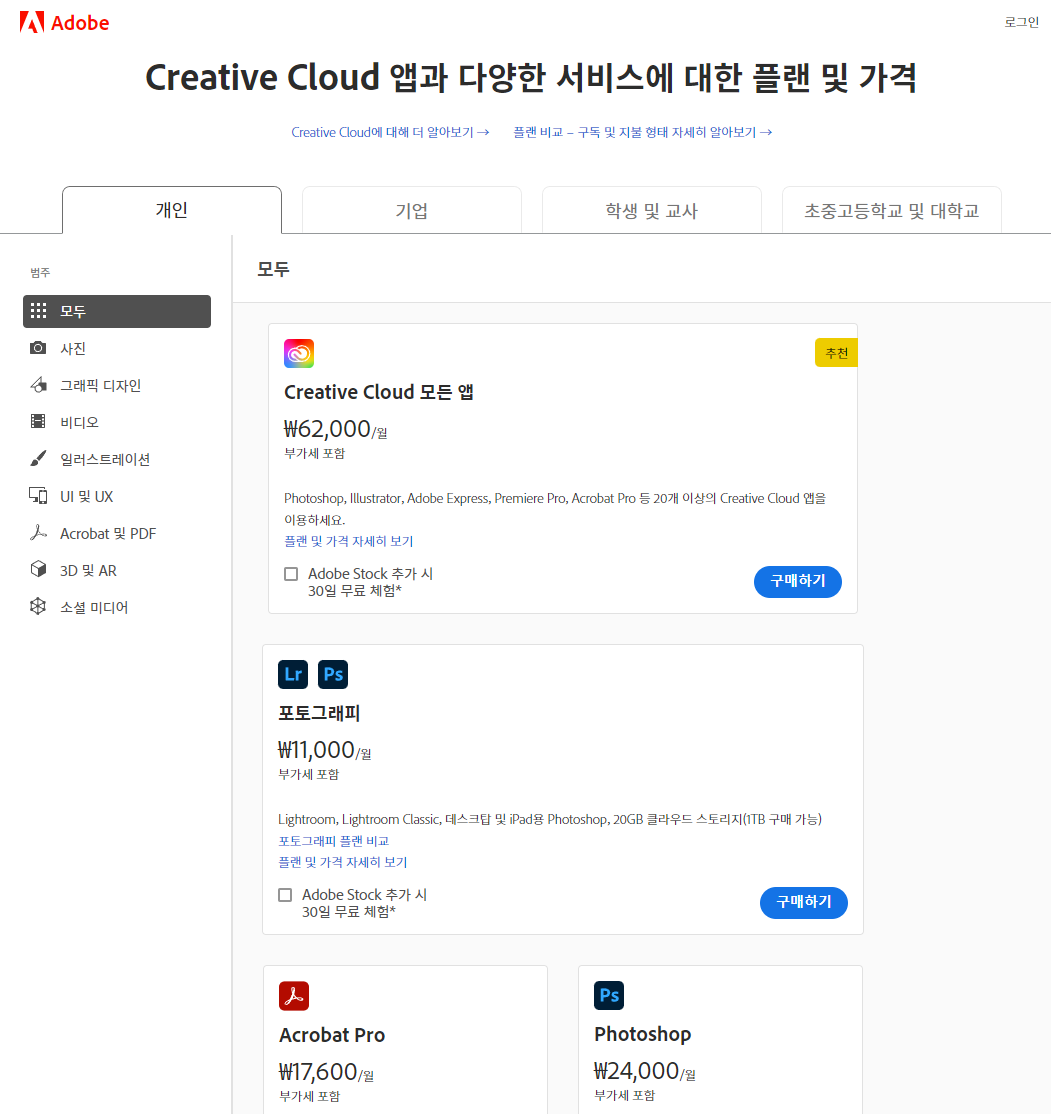Click the 그래픽 디자인 pen-shape icon
Viewport: 1051px width, 1114px height.
(x=38, y=384)
